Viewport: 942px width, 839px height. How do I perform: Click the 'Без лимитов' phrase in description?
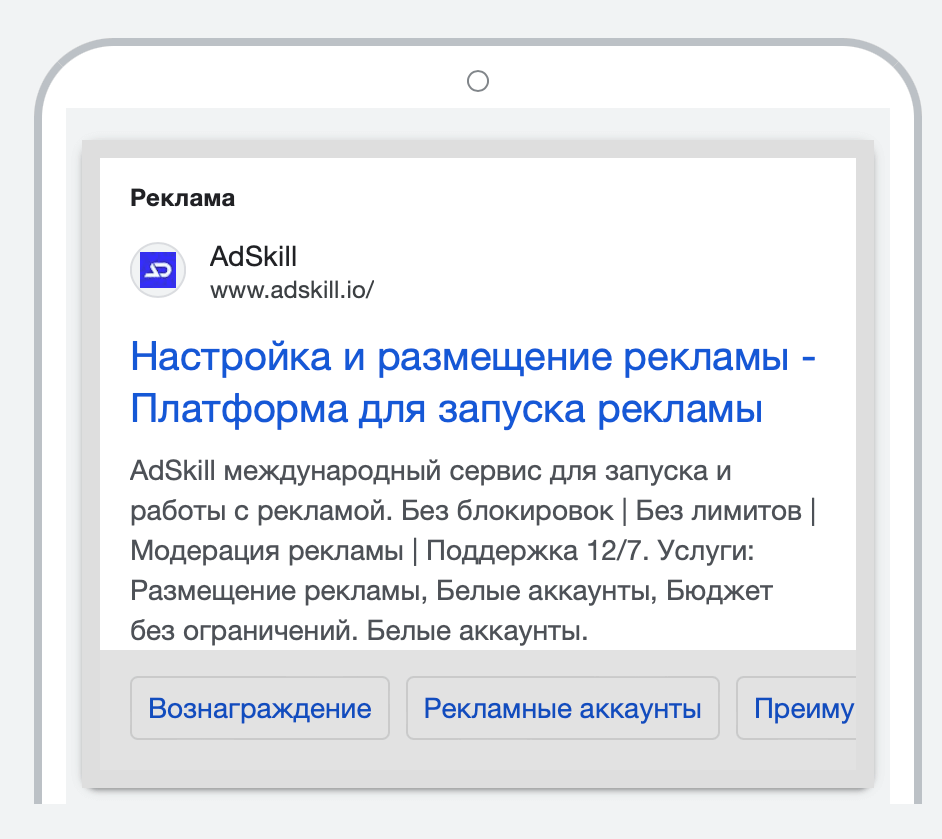click(719, 511)
